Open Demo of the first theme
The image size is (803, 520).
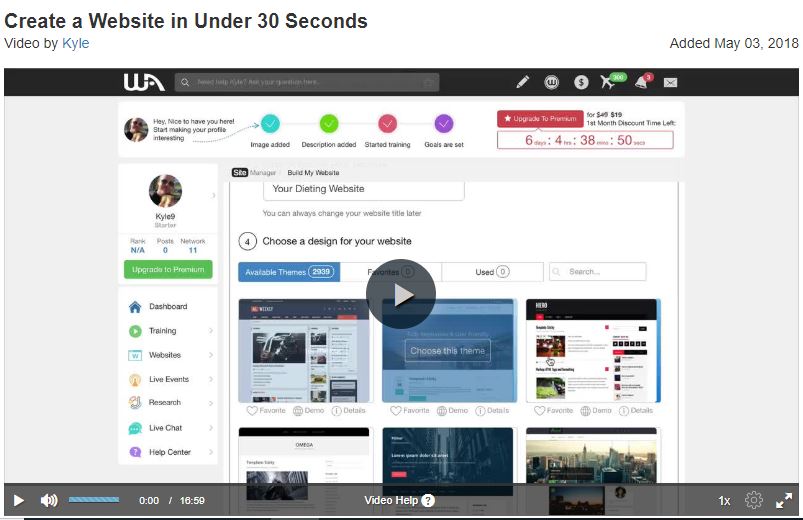(308, 410)
